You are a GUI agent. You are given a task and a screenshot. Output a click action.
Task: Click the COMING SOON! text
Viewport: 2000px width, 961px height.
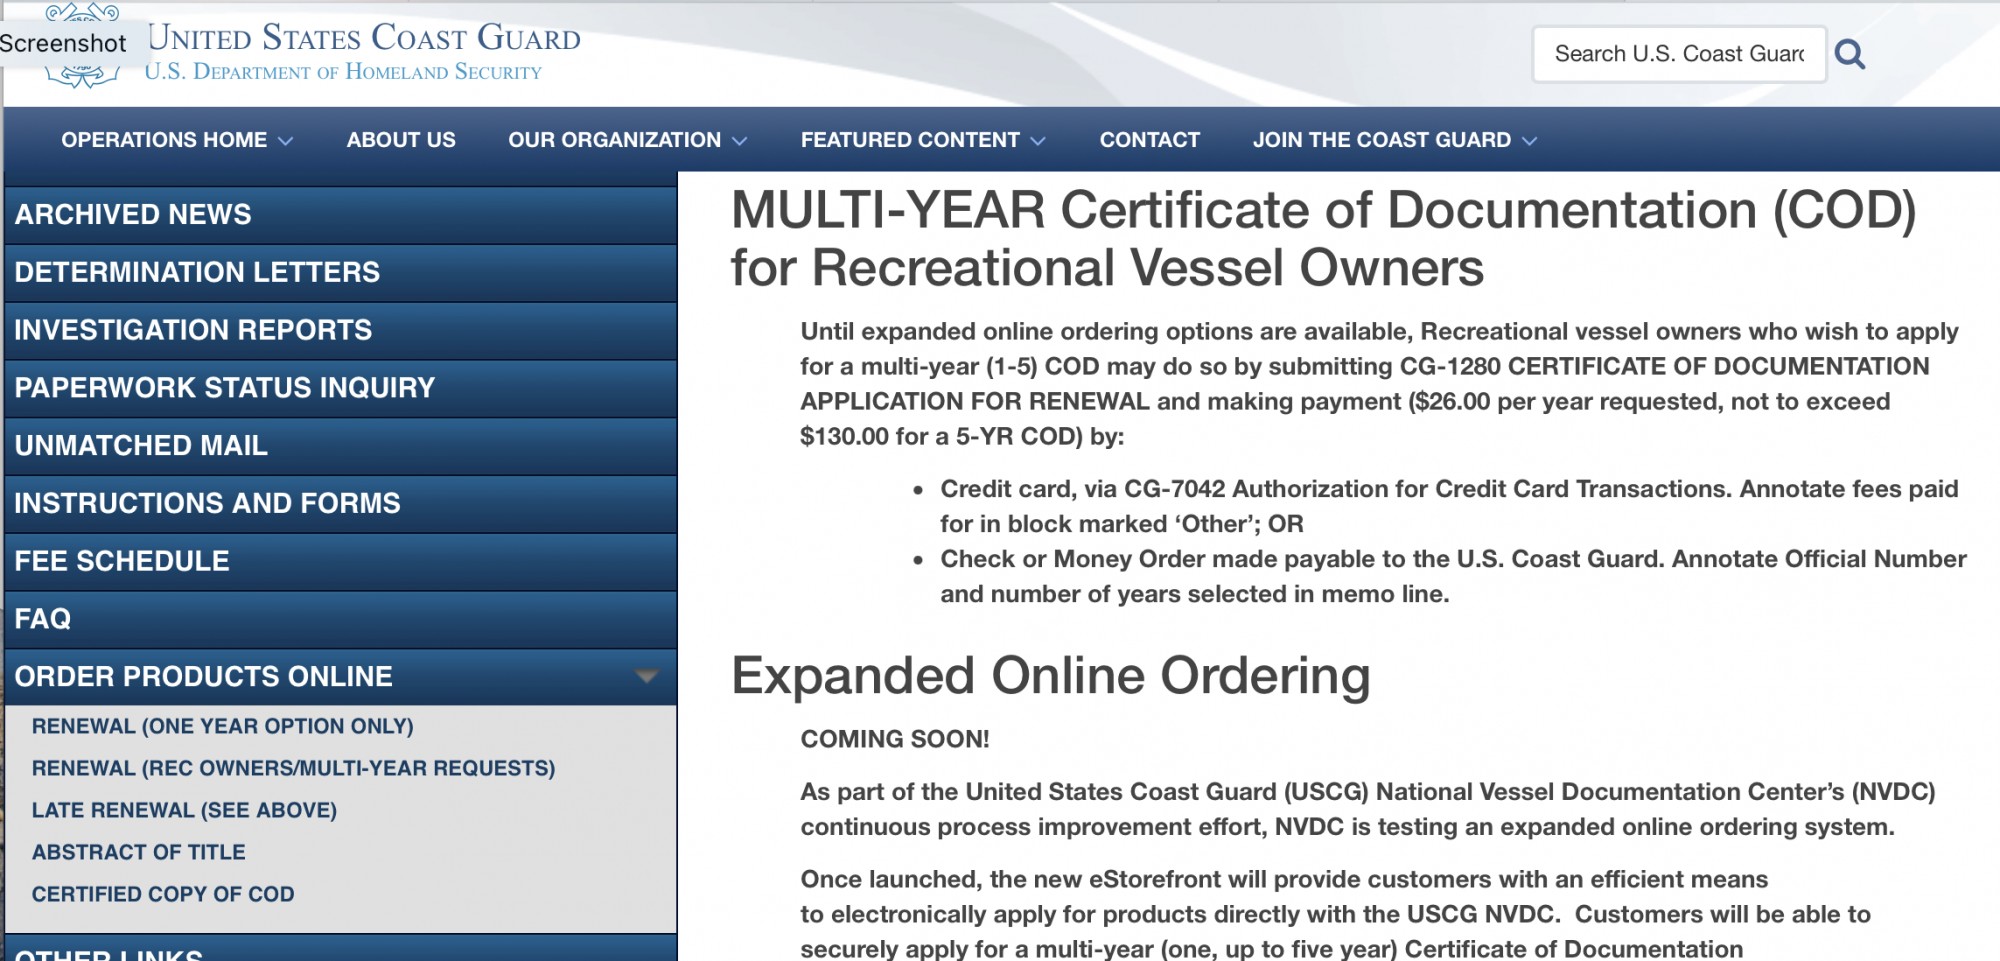(895, 740)
